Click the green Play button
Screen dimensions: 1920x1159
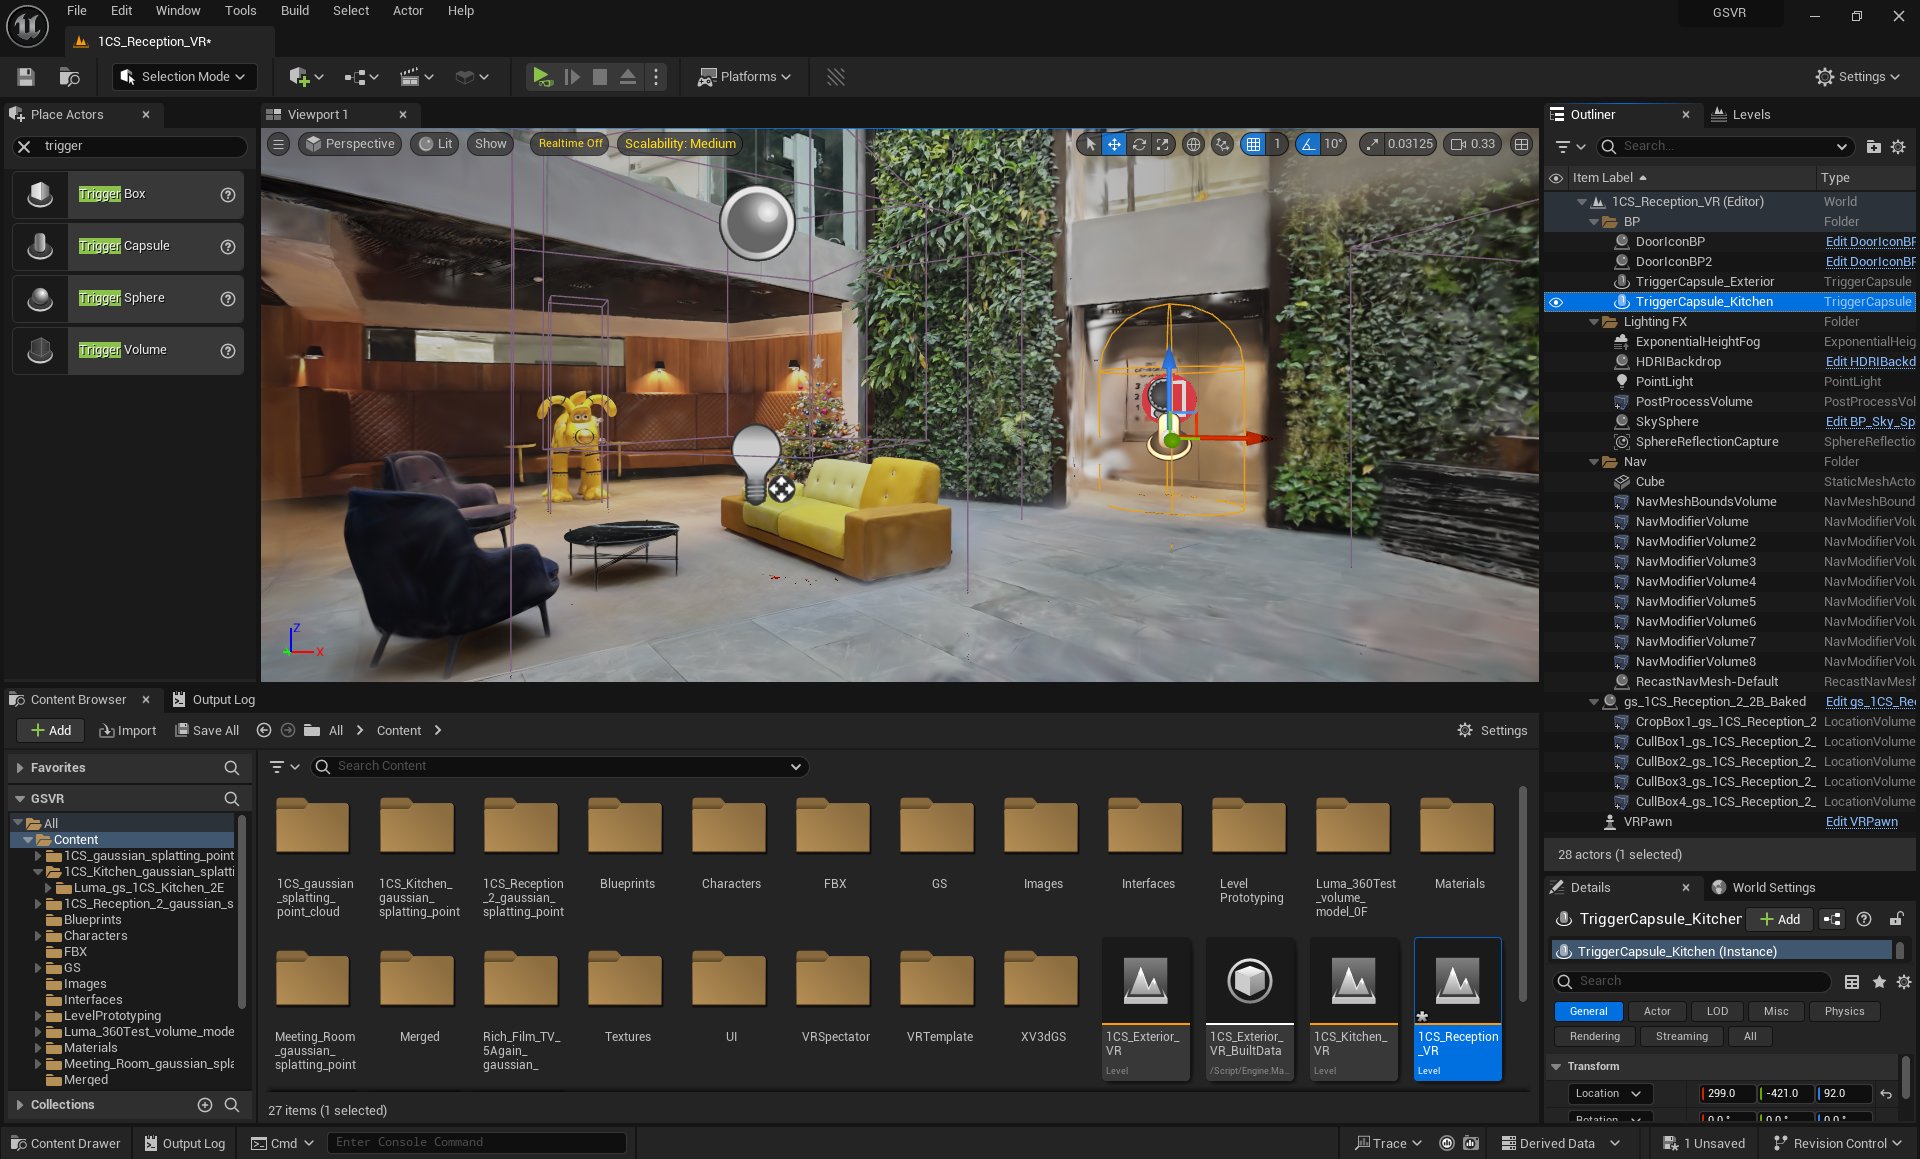(541, 77)
